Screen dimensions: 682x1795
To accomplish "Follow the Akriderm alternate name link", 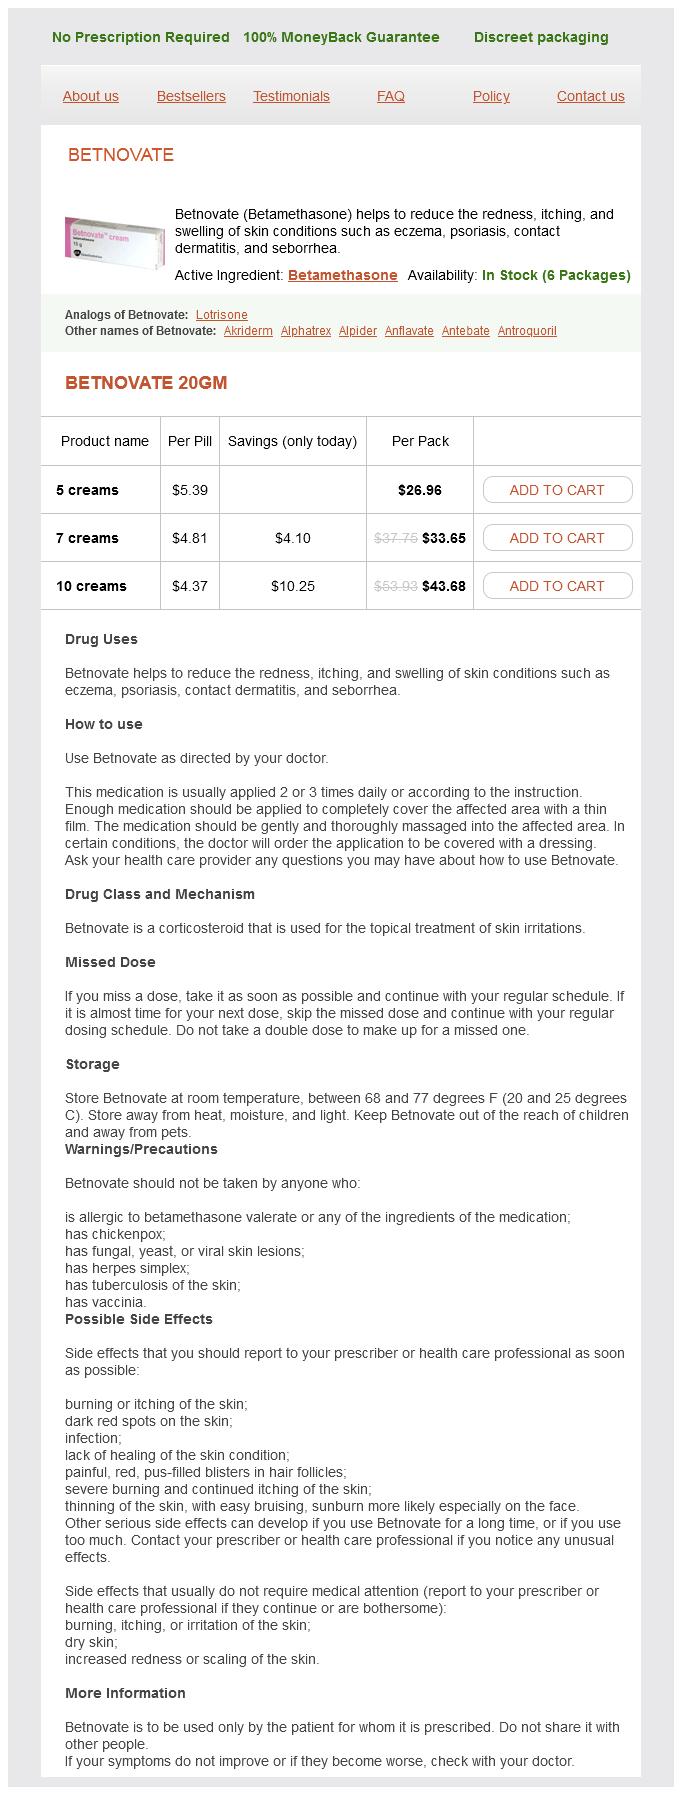I will tap(248, 331).
